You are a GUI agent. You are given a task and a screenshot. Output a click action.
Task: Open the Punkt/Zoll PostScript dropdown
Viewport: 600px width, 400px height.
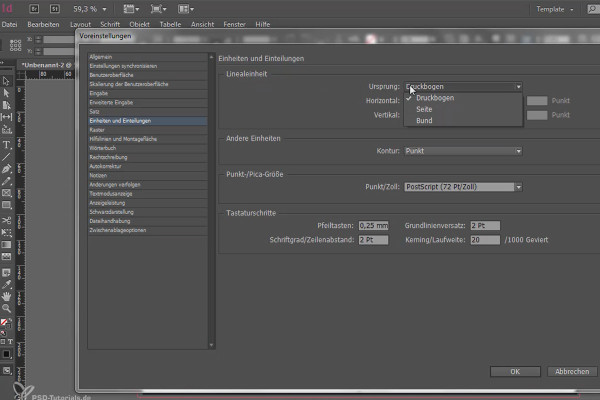coord(463,187)
